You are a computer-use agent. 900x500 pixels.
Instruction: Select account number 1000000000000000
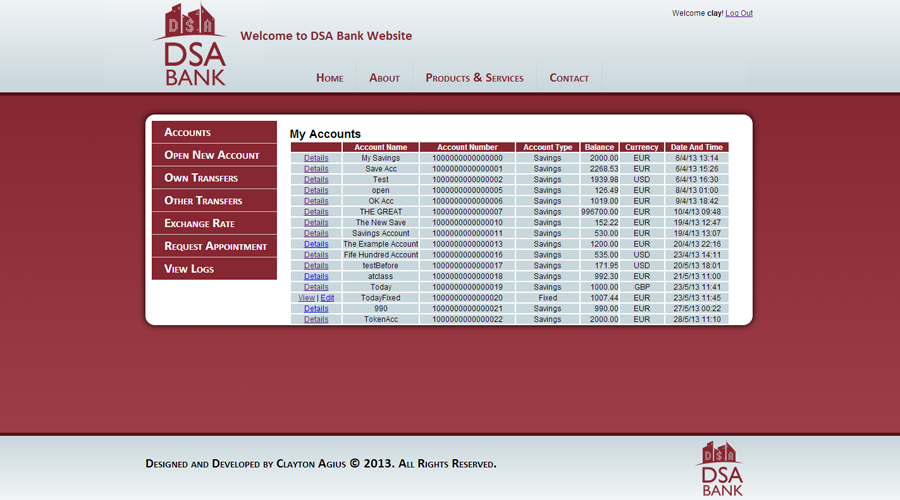tap(467, 158)
